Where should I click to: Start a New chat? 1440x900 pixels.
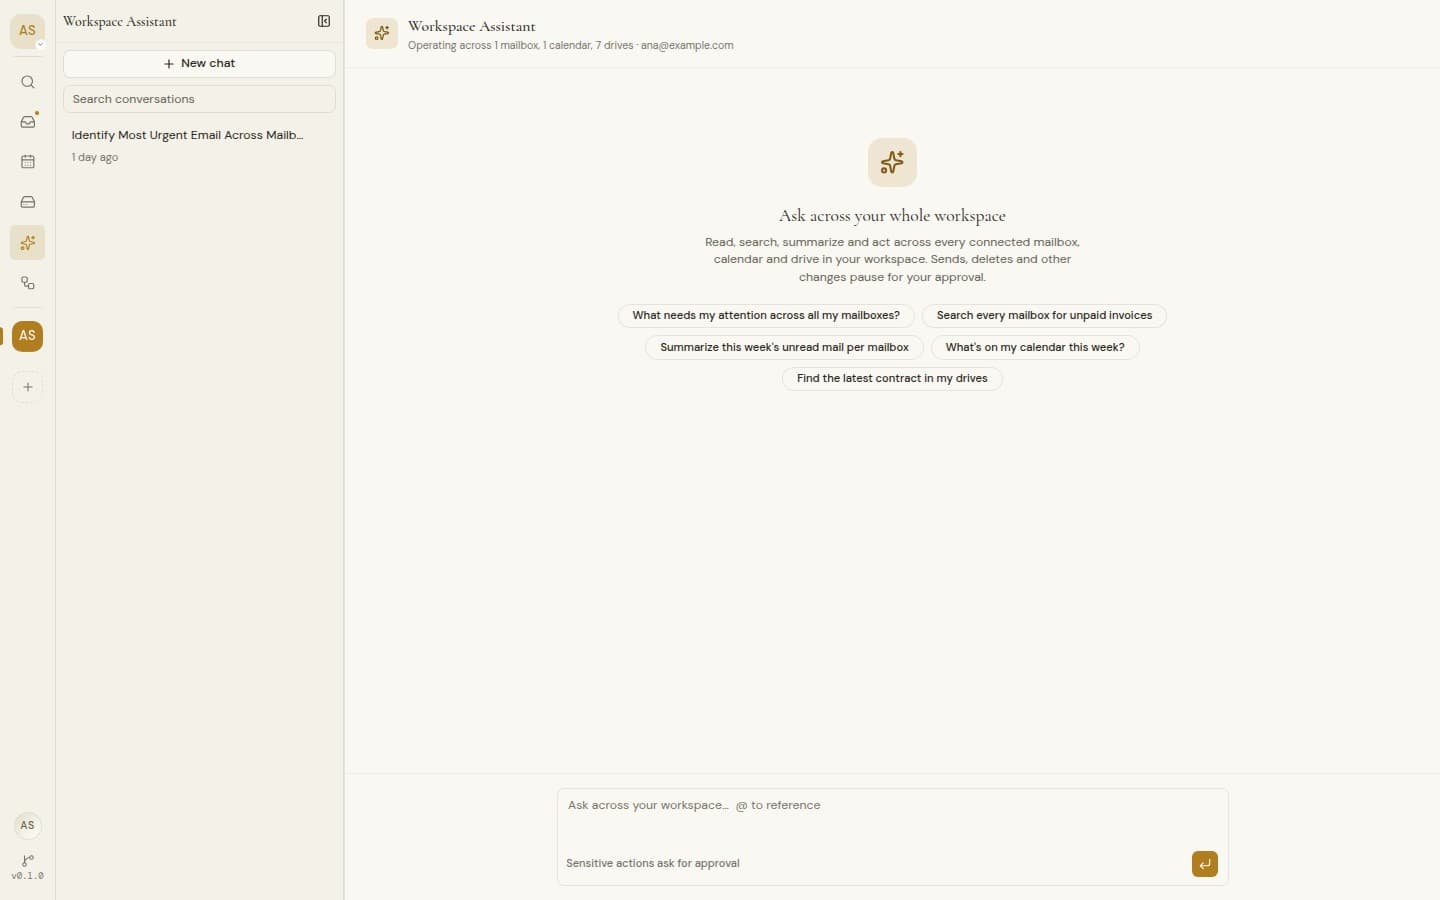point(199,63)
